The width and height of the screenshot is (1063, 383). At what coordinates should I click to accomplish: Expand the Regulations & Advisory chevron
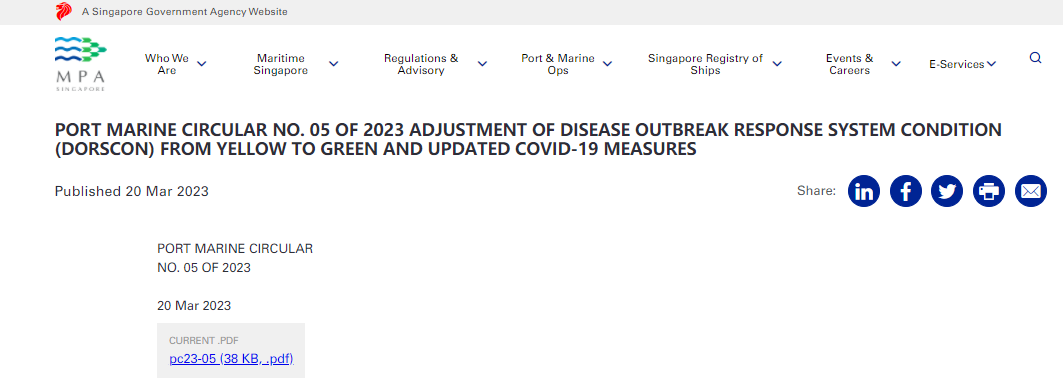pyautogui.click(x=482, y=64)
